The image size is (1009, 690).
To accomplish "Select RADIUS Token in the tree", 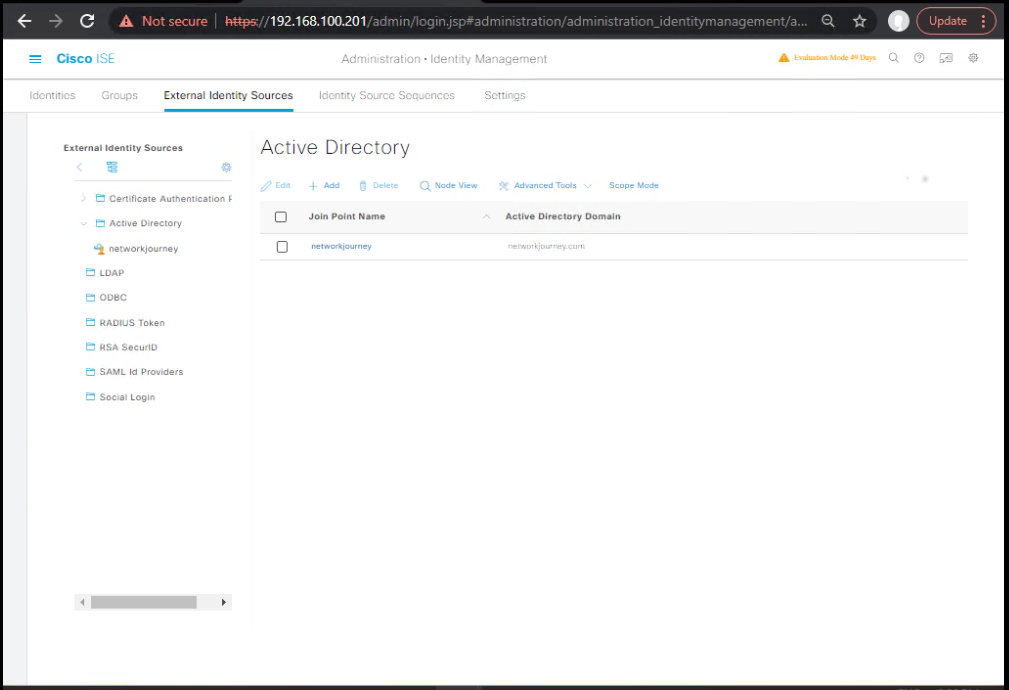I will tap(132, 322).
